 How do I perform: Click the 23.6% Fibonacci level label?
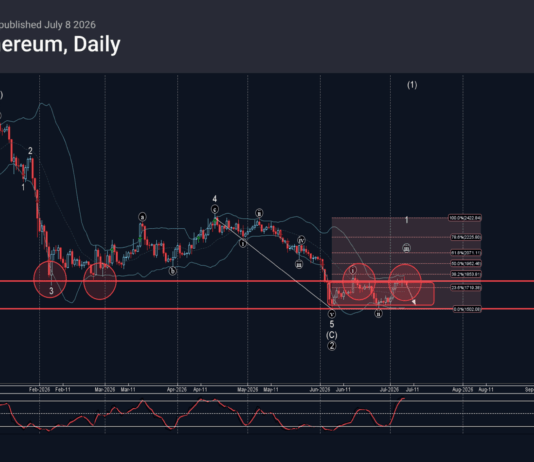coord(466,288)
